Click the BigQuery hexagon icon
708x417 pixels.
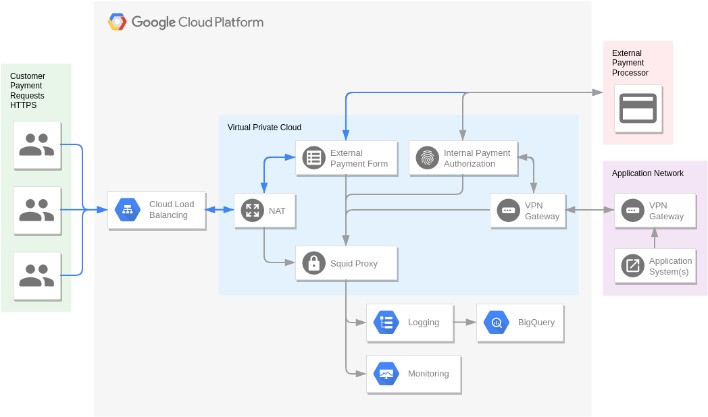pos(497,322)
